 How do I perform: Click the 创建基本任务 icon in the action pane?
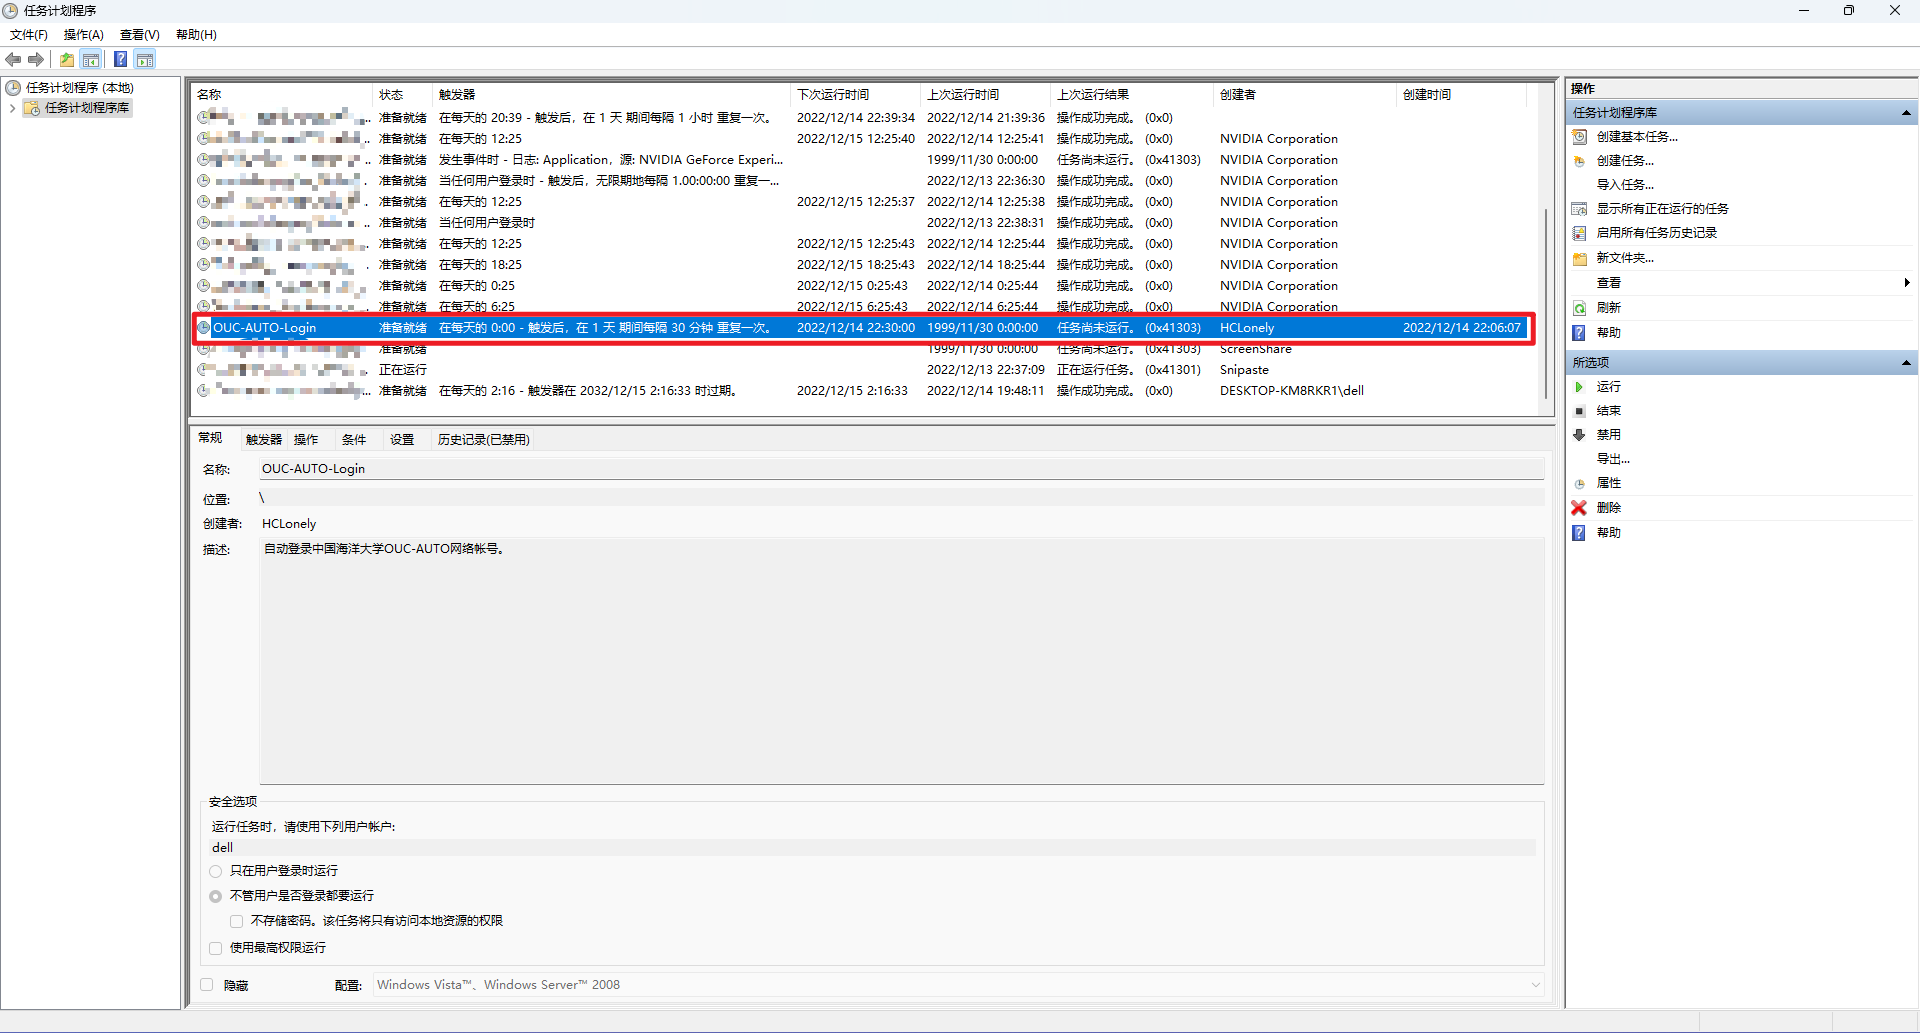(x=1580, y=137)
